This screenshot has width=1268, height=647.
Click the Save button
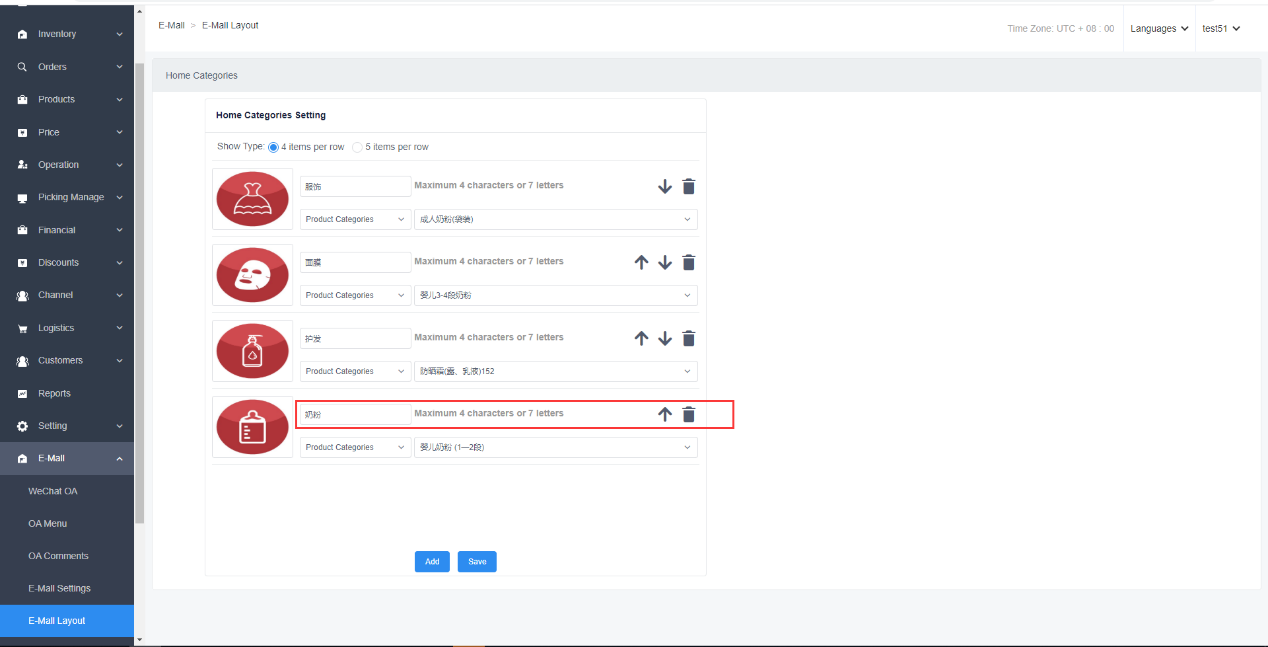pos(477,562)
